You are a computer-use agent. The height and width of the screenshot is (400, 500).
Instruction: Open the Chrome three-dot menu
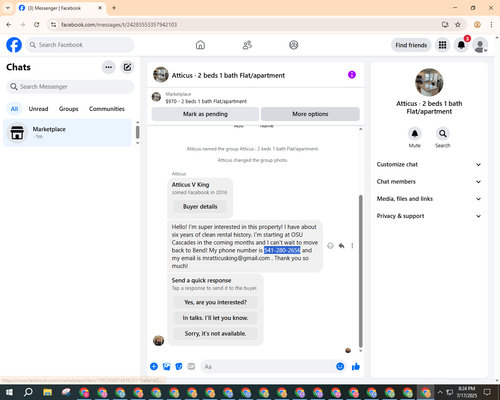491,25
